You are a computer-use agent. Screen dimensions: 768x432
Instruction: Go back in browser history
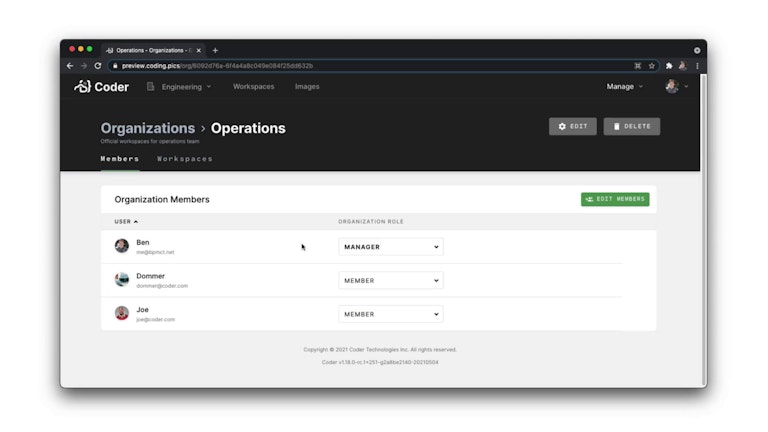(x=70, y=66)
